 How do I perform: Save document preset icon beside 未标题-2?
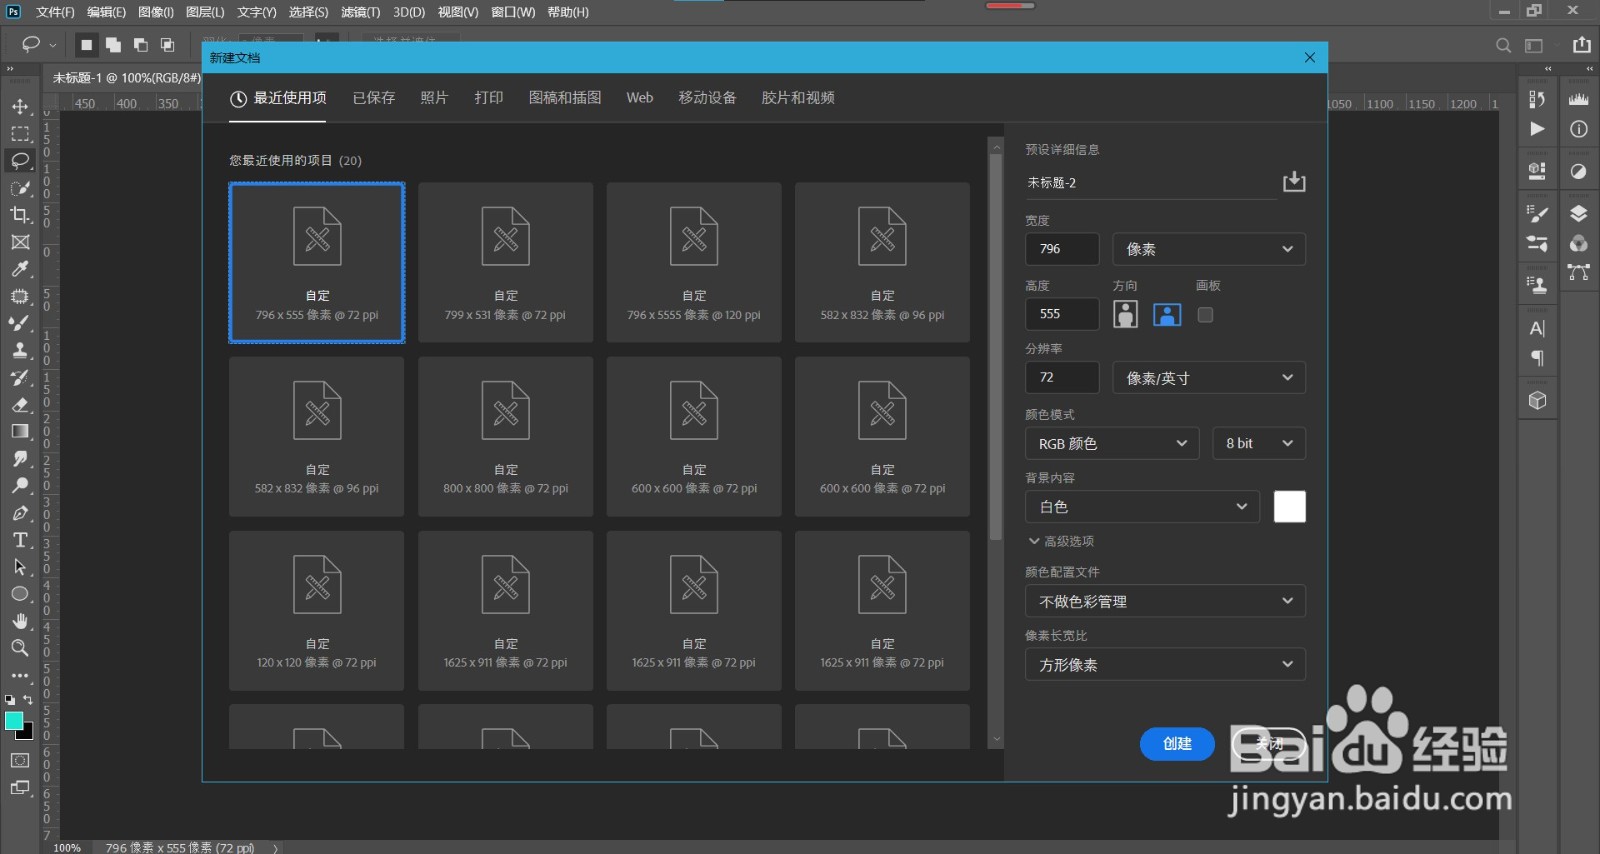tap(1294, 182)
